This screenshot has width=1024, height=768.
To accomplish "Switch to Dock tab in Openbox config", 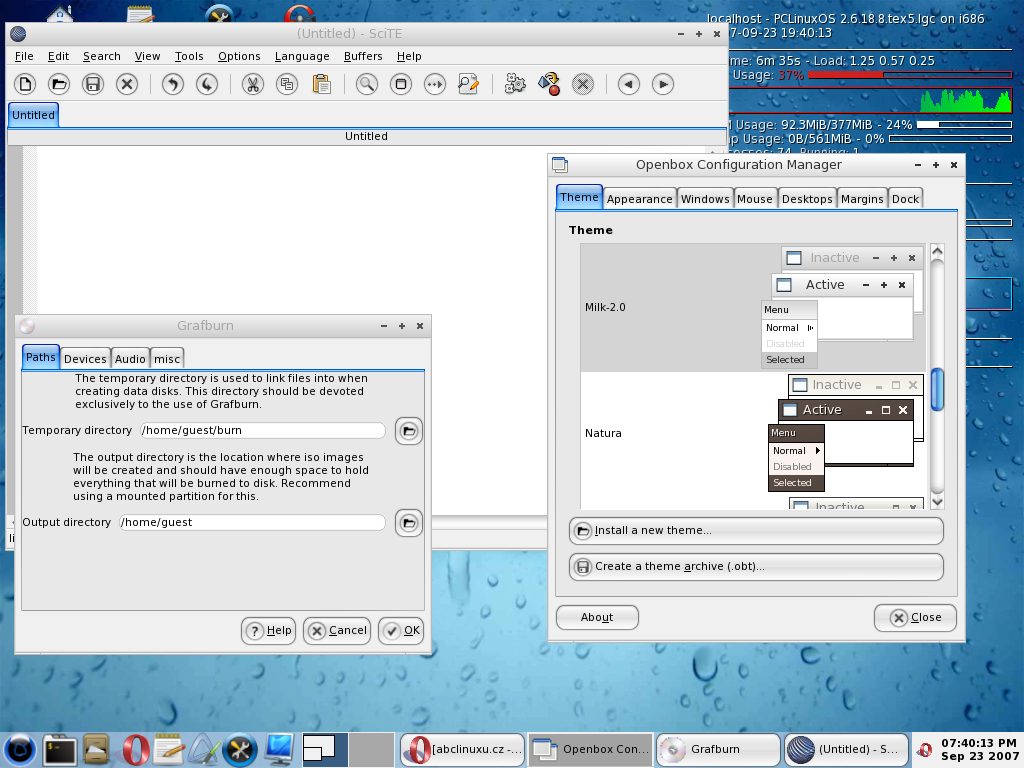I will [x=905, y=199].
